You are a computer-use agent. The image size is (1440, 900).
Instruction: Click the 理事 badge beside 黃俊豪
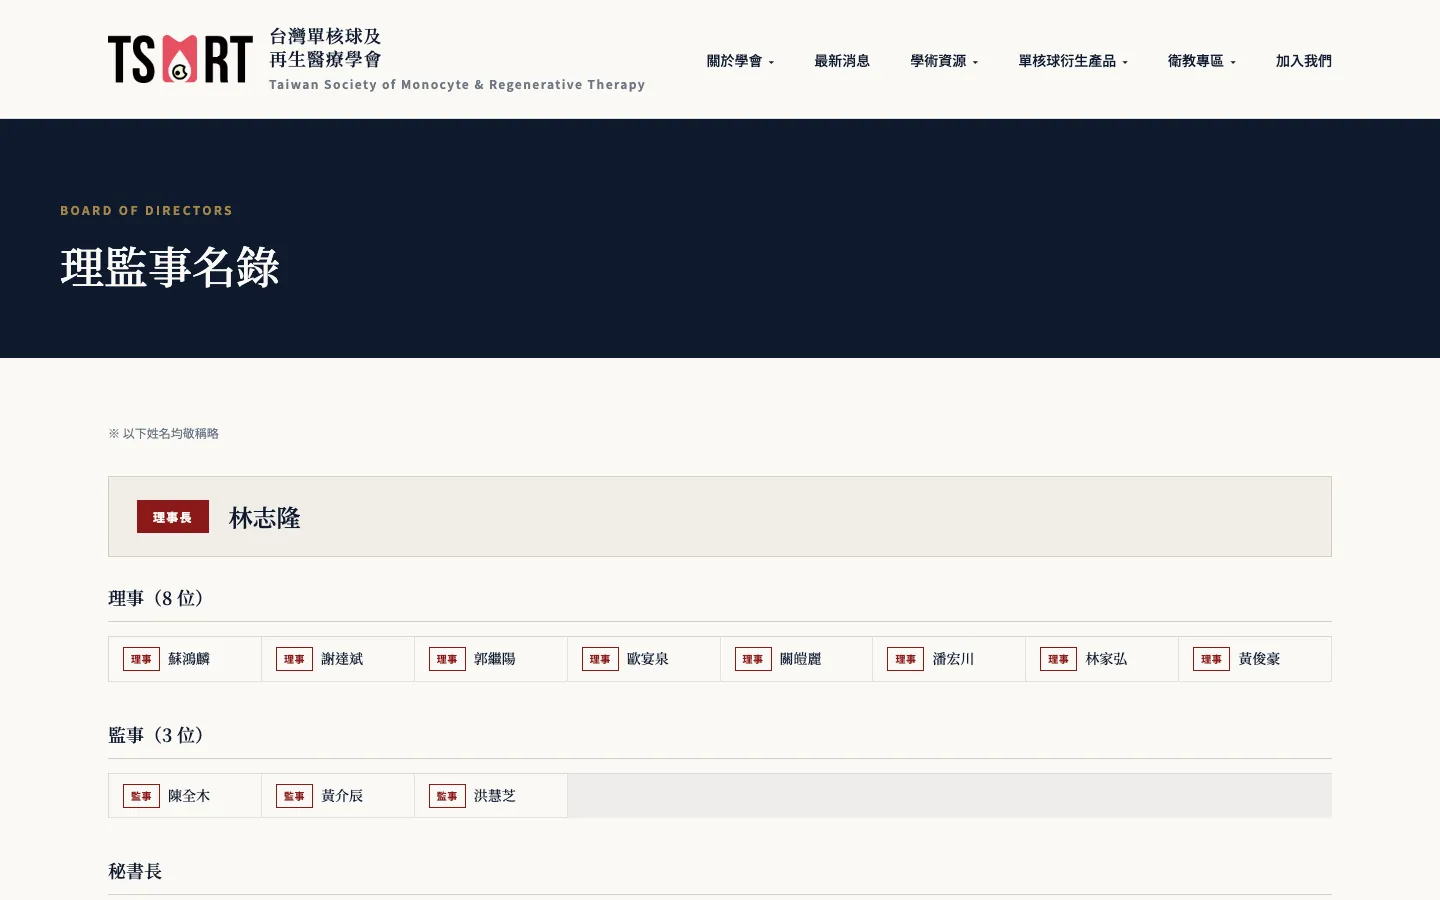tap(1212, 659)
